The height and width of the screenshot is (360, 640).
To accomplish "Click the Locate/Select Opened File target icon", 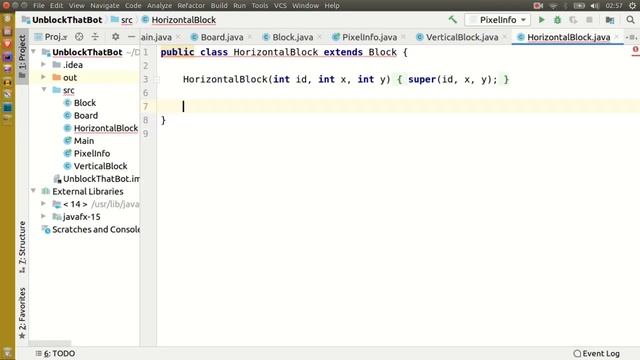I will pyautogui.click(x=79, y=37).
